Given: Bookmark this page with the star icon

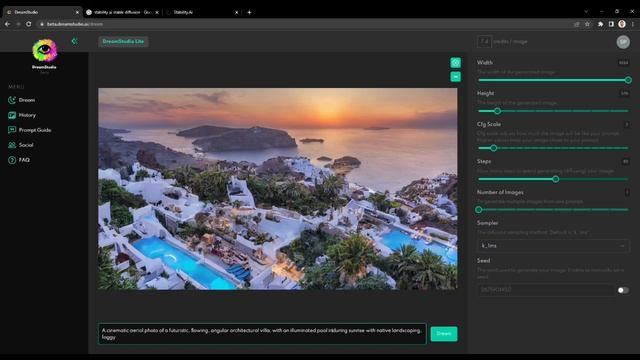Looking at the screenshot, I should [x=587, y=24].
